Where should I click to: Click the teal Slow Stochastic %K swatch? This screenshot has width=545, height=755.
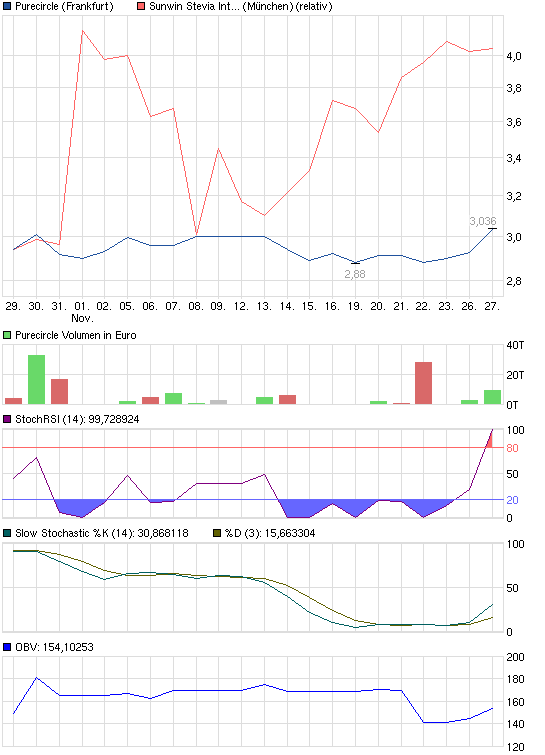[x=7, y=533]
